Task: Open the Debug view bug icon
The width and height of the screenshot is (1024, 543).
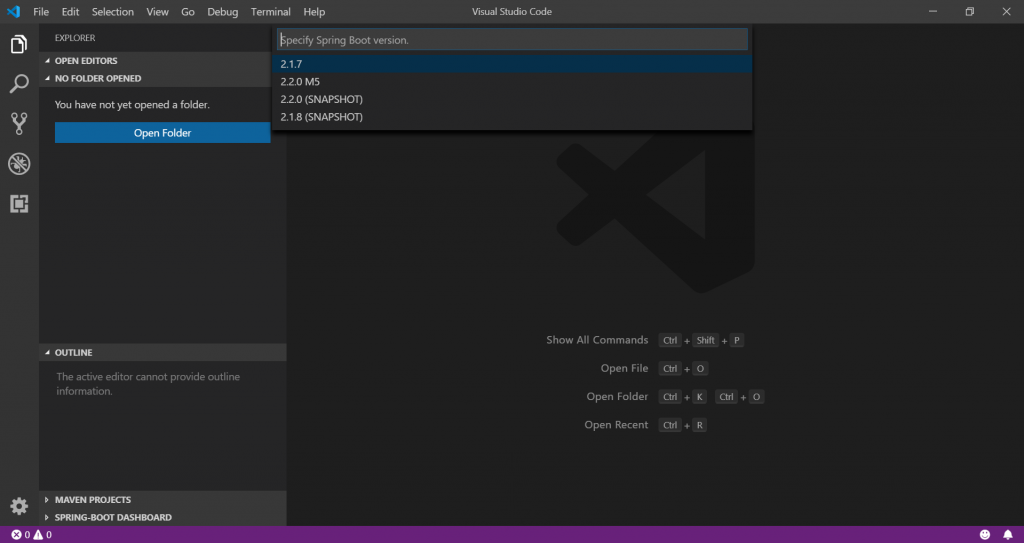Action: click(x=19, y=164)
